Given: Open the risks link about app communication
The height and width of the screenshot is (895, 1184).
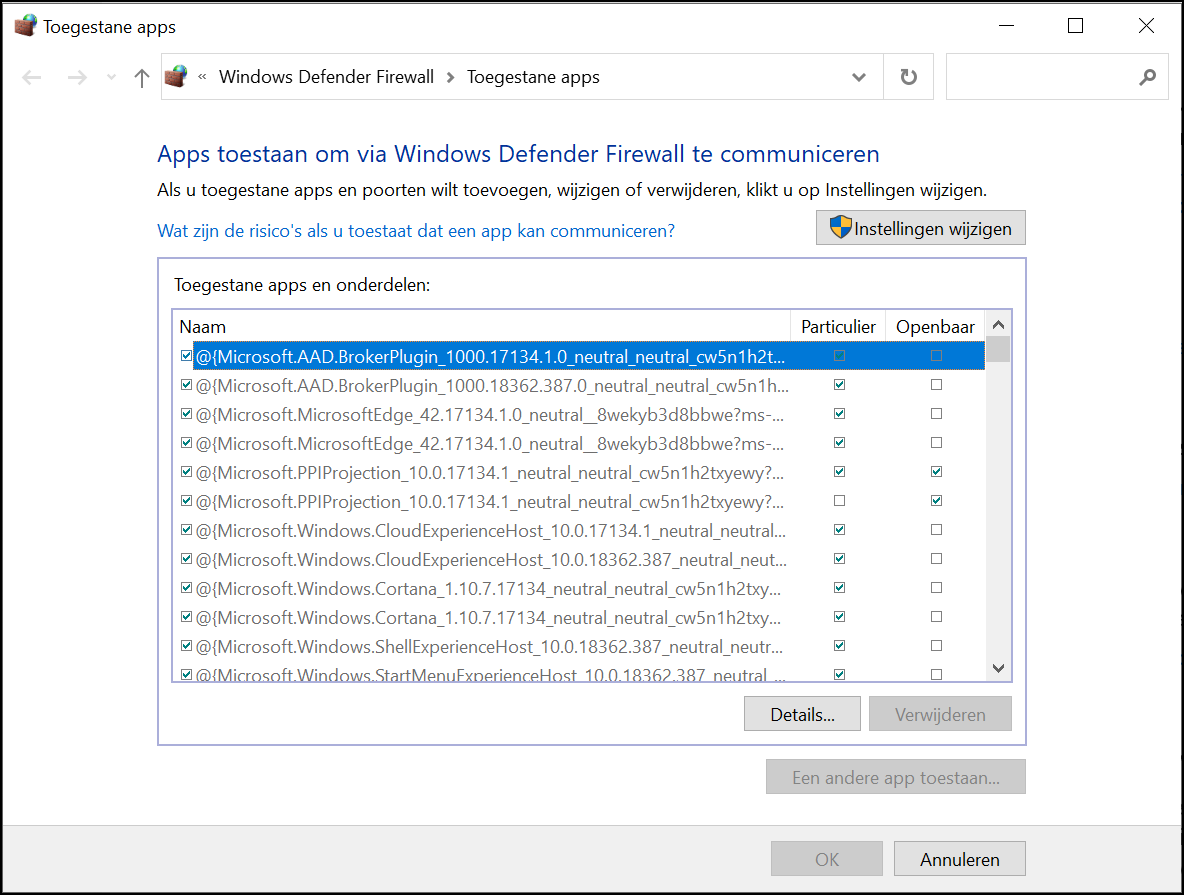Looking at the screenshot, I should point(416,230).
